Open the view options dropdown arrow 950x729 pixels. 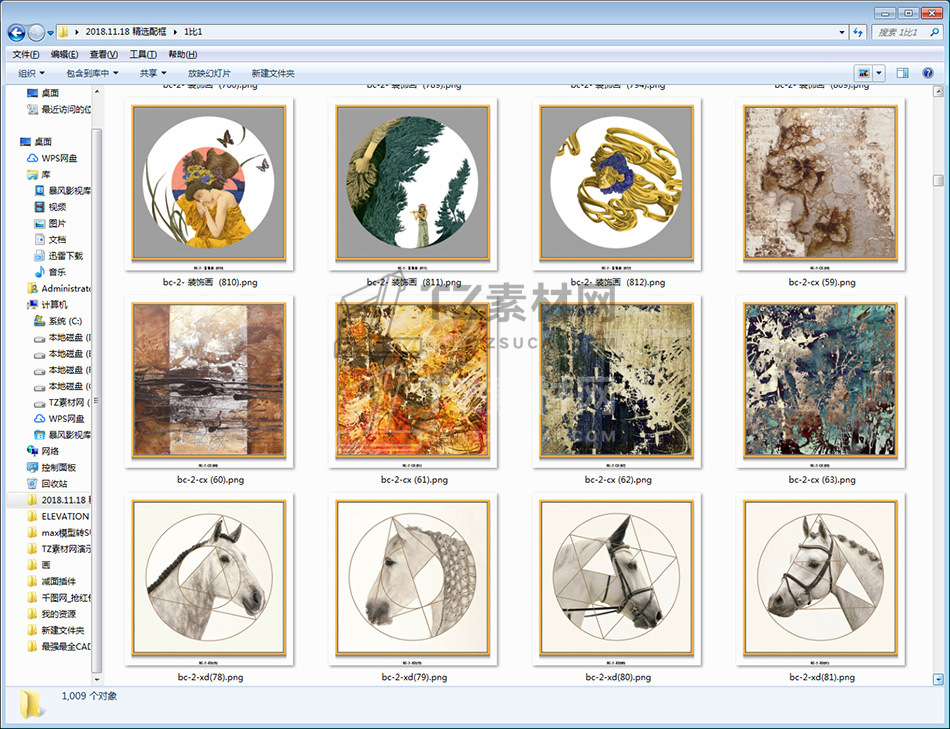(879, 73)
